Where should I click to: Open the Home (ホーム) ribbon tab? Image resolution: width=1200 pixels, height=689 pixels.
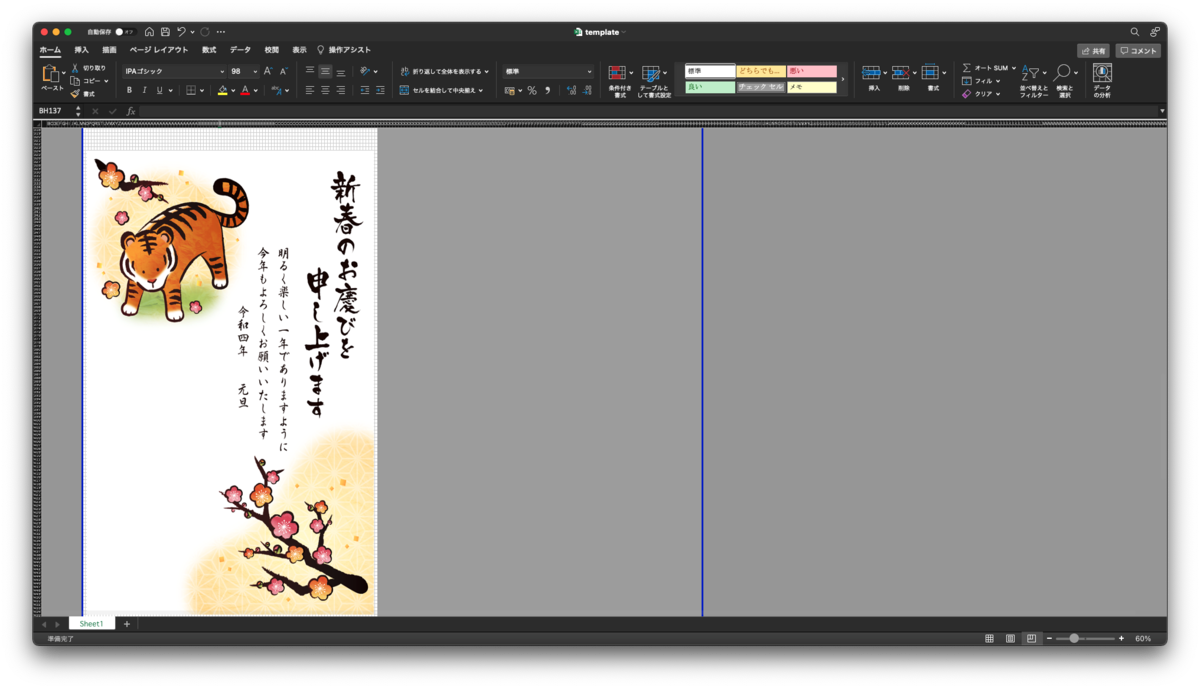coord(50,50)
